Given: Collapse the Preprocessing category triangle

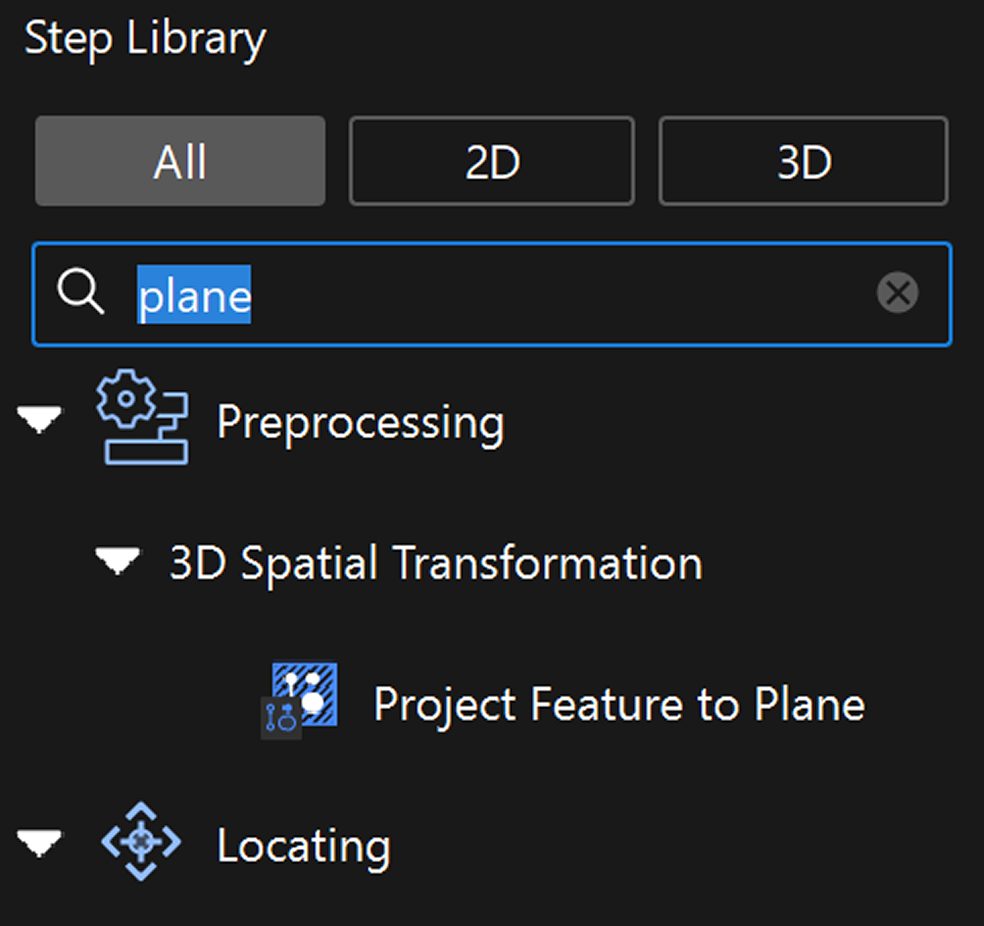Looking at the screenshot, I should (x=40, y=418).
